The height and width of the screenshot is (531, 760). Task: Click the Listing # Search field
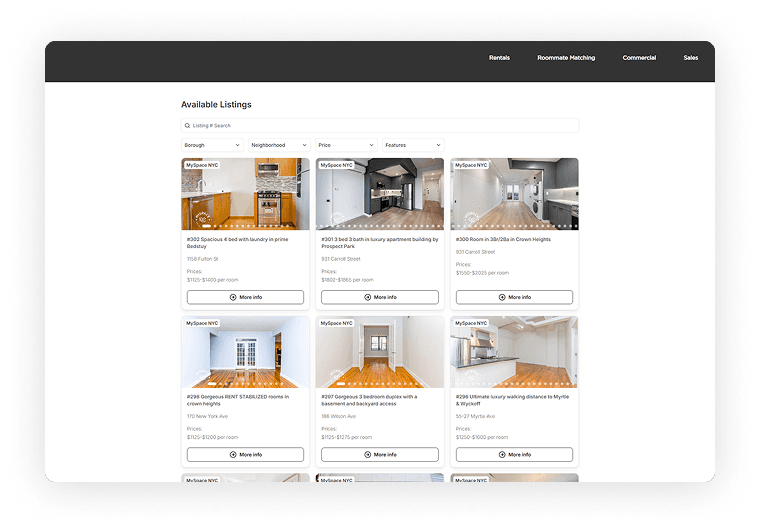pyautogui.click(x=380, y=125)
